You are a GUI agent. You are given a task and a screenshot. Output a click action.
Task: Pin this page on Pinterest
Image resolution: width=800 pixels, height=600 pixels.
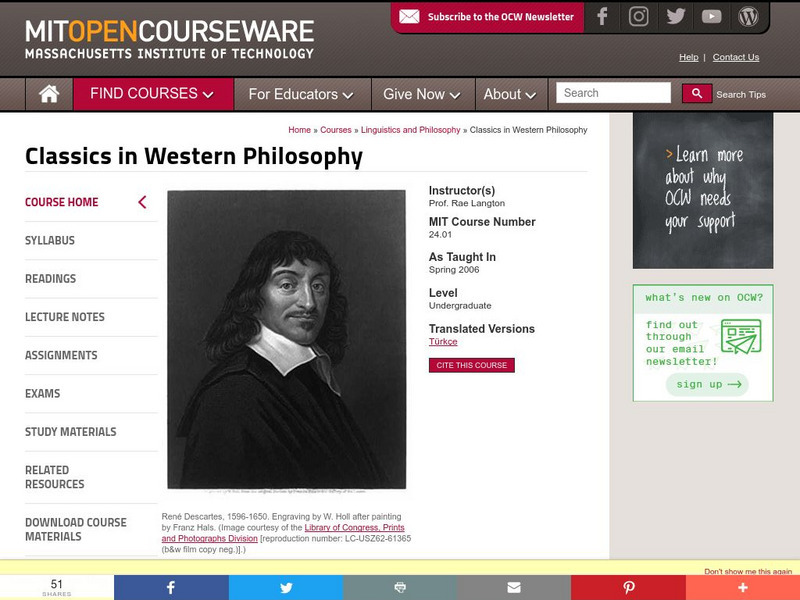point(628,587)
